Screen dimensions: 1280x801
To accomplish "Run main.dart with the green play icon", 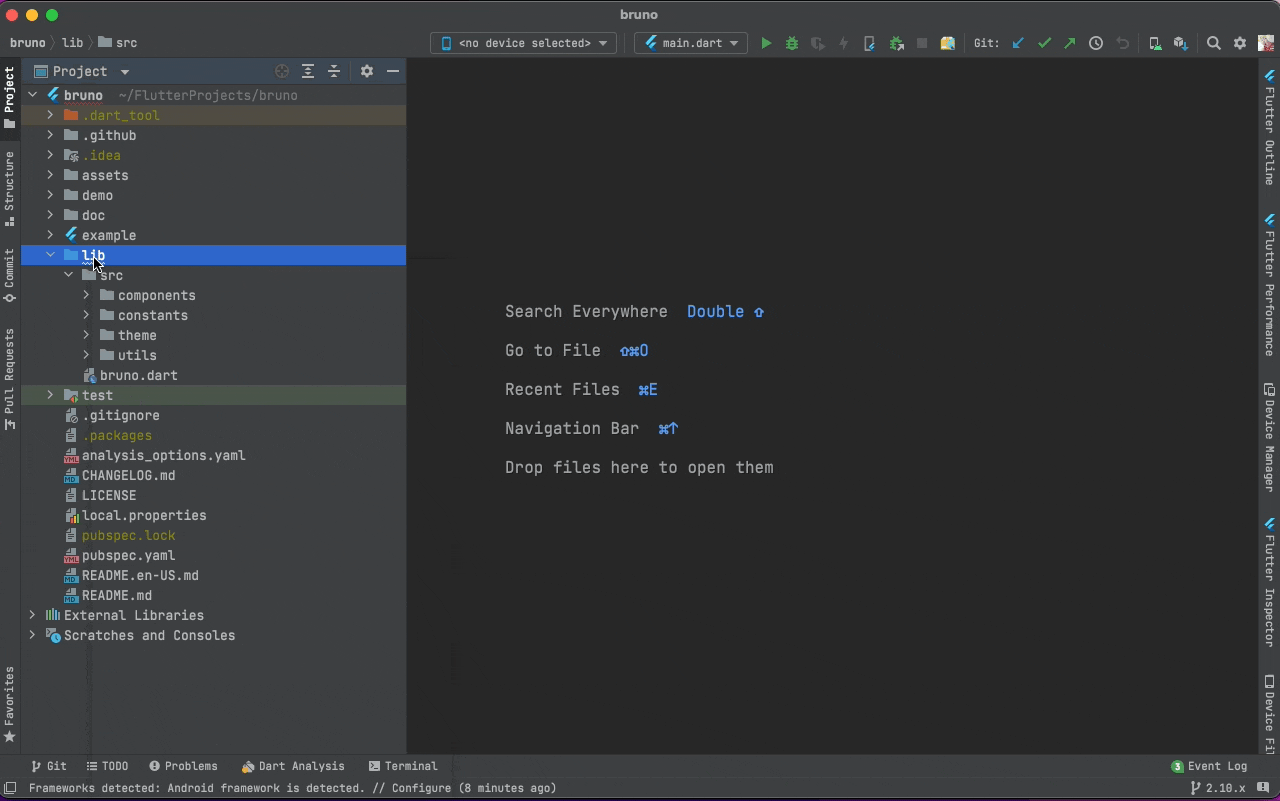I will [x=766, y=43].
